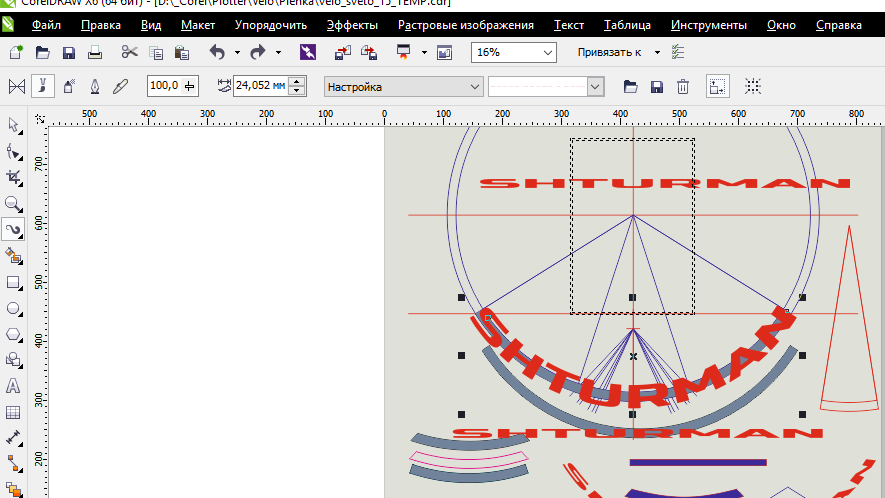Click the Export icon
The width and height of the screenshot is (885, 498).
369,53
